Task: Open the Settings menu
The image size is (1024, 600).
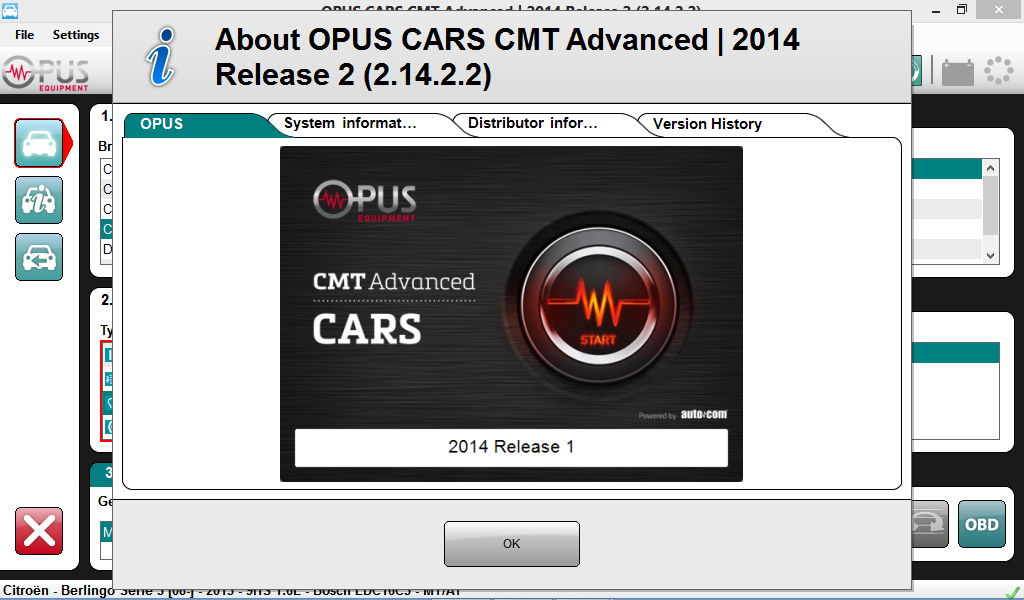Action: click(x=76, y=35)
